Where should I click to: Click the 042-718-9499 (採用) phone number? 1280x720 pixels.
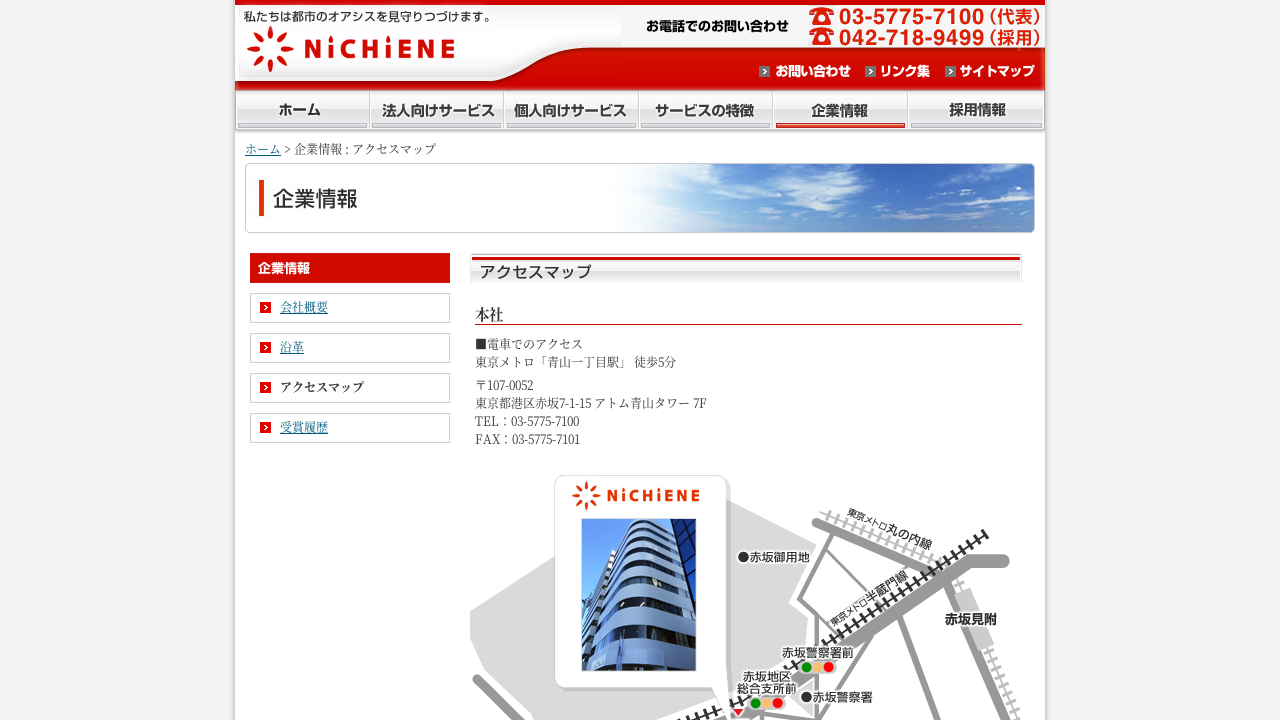940,37
